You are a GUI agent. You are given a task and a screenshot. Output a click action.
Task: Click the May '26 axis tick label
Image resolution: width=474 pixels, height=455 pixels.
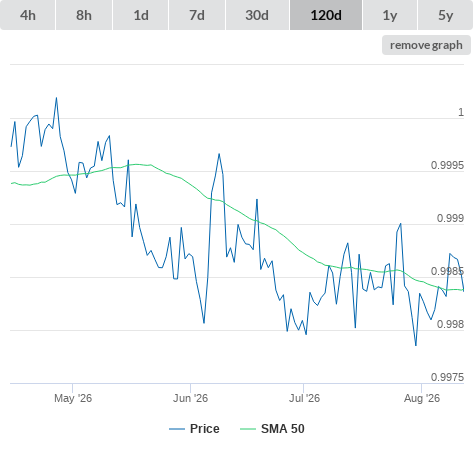[73, 398]
